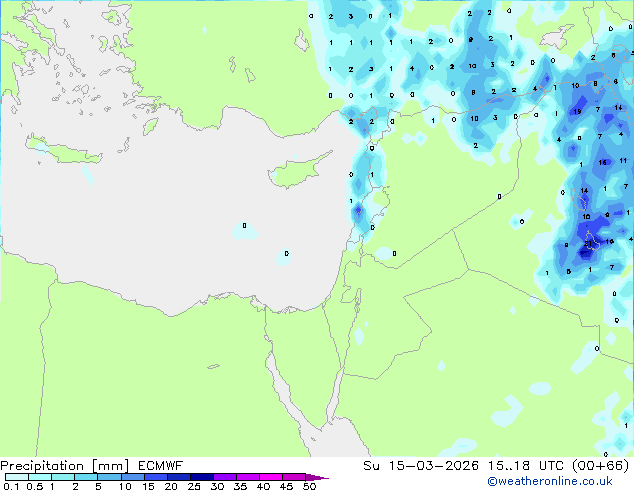Viewport: 634px width, 490px height.
Task: Click the "11" precipitation value on the map
Action: (623, 161)
